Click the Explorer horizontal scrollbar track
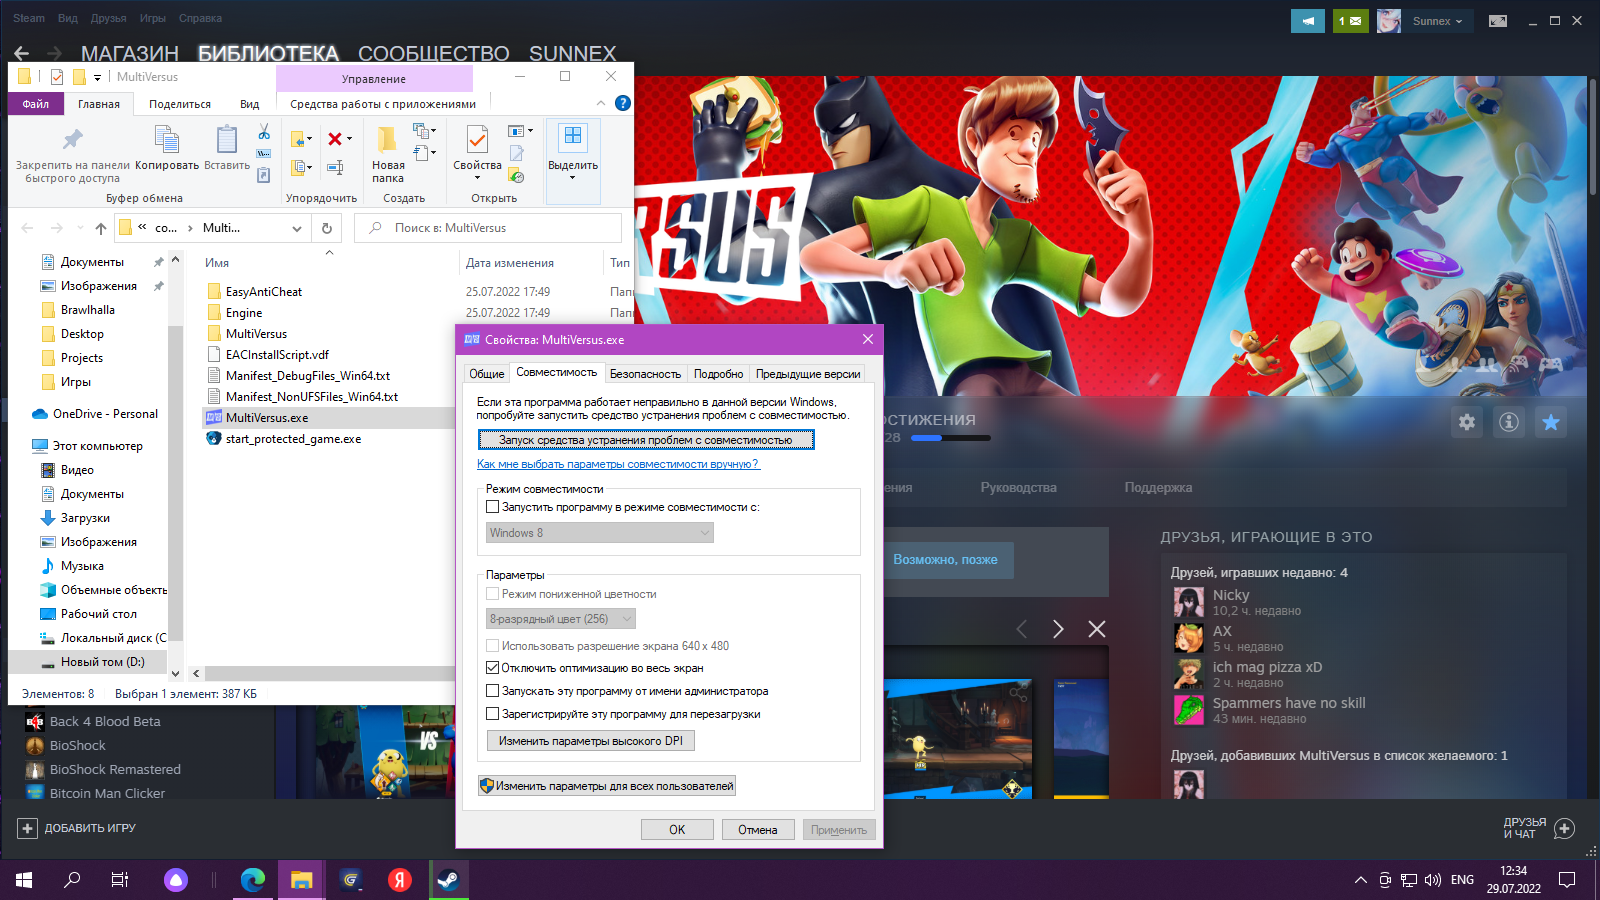 (329, 674)
